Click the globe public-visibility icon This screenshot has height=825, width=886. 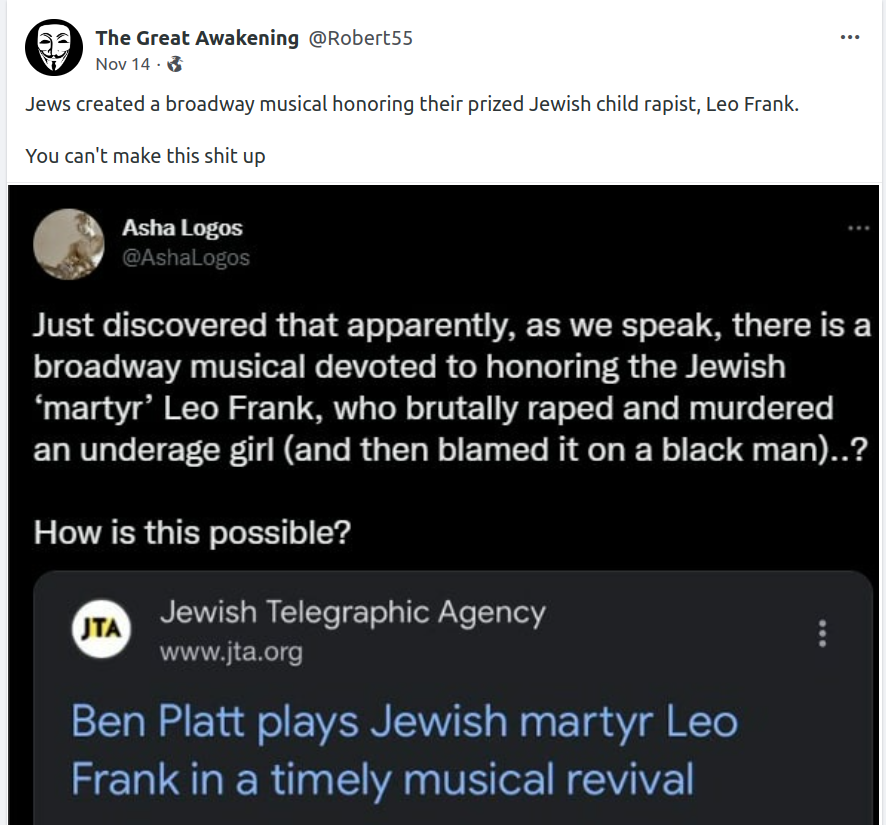[x=175, y=64]
